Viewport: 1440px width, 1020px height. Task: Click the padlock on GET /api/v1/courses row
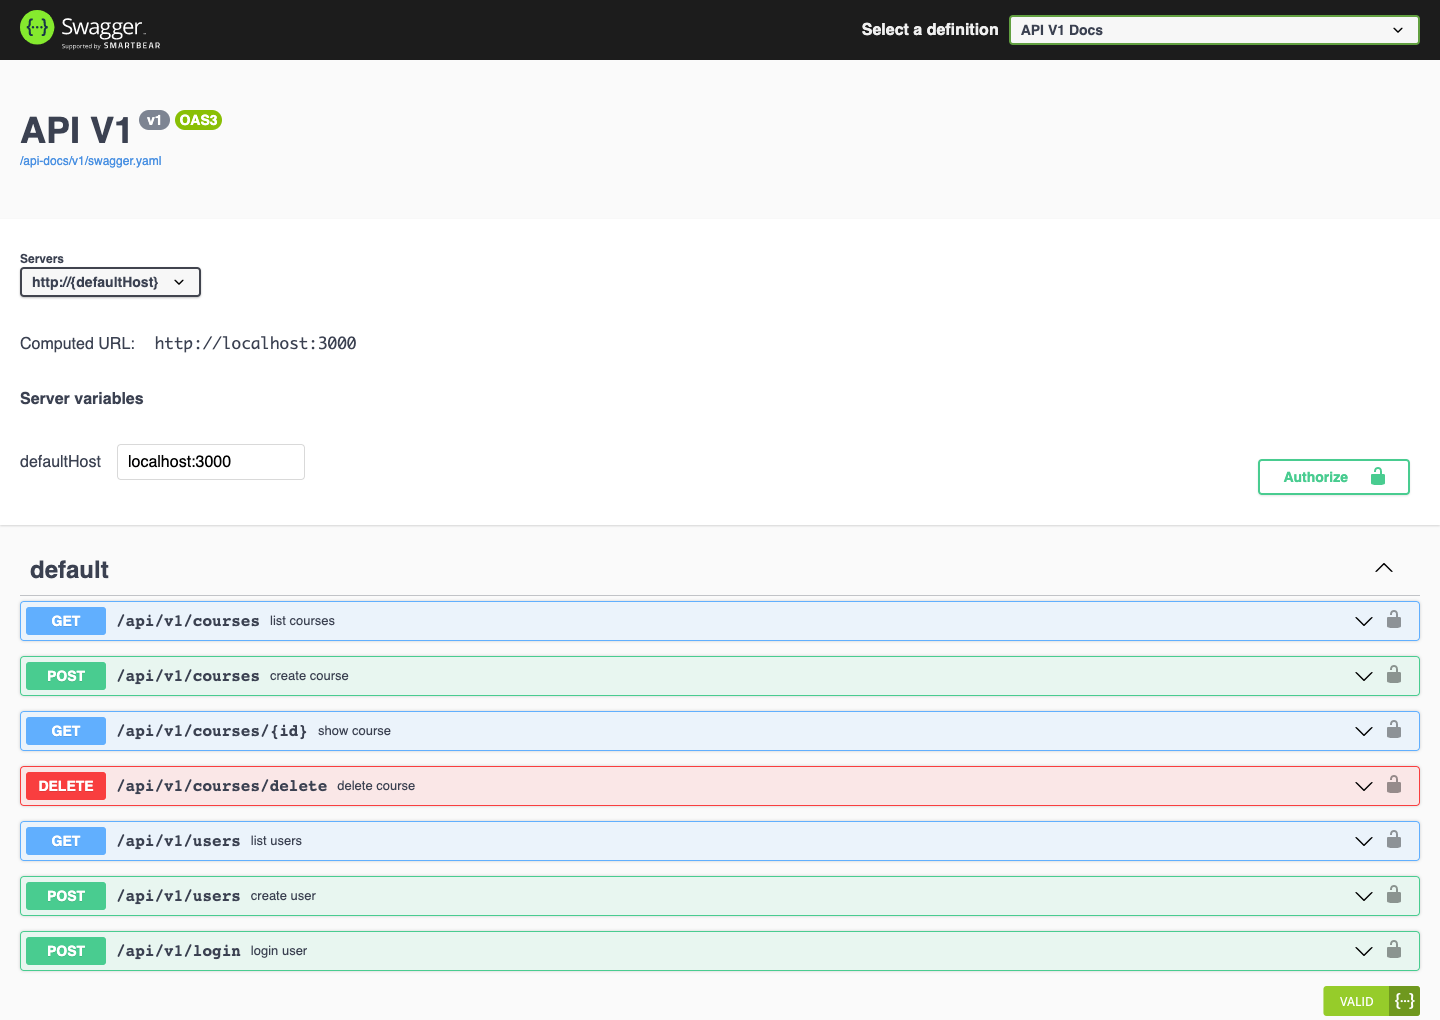point(1394,620)
